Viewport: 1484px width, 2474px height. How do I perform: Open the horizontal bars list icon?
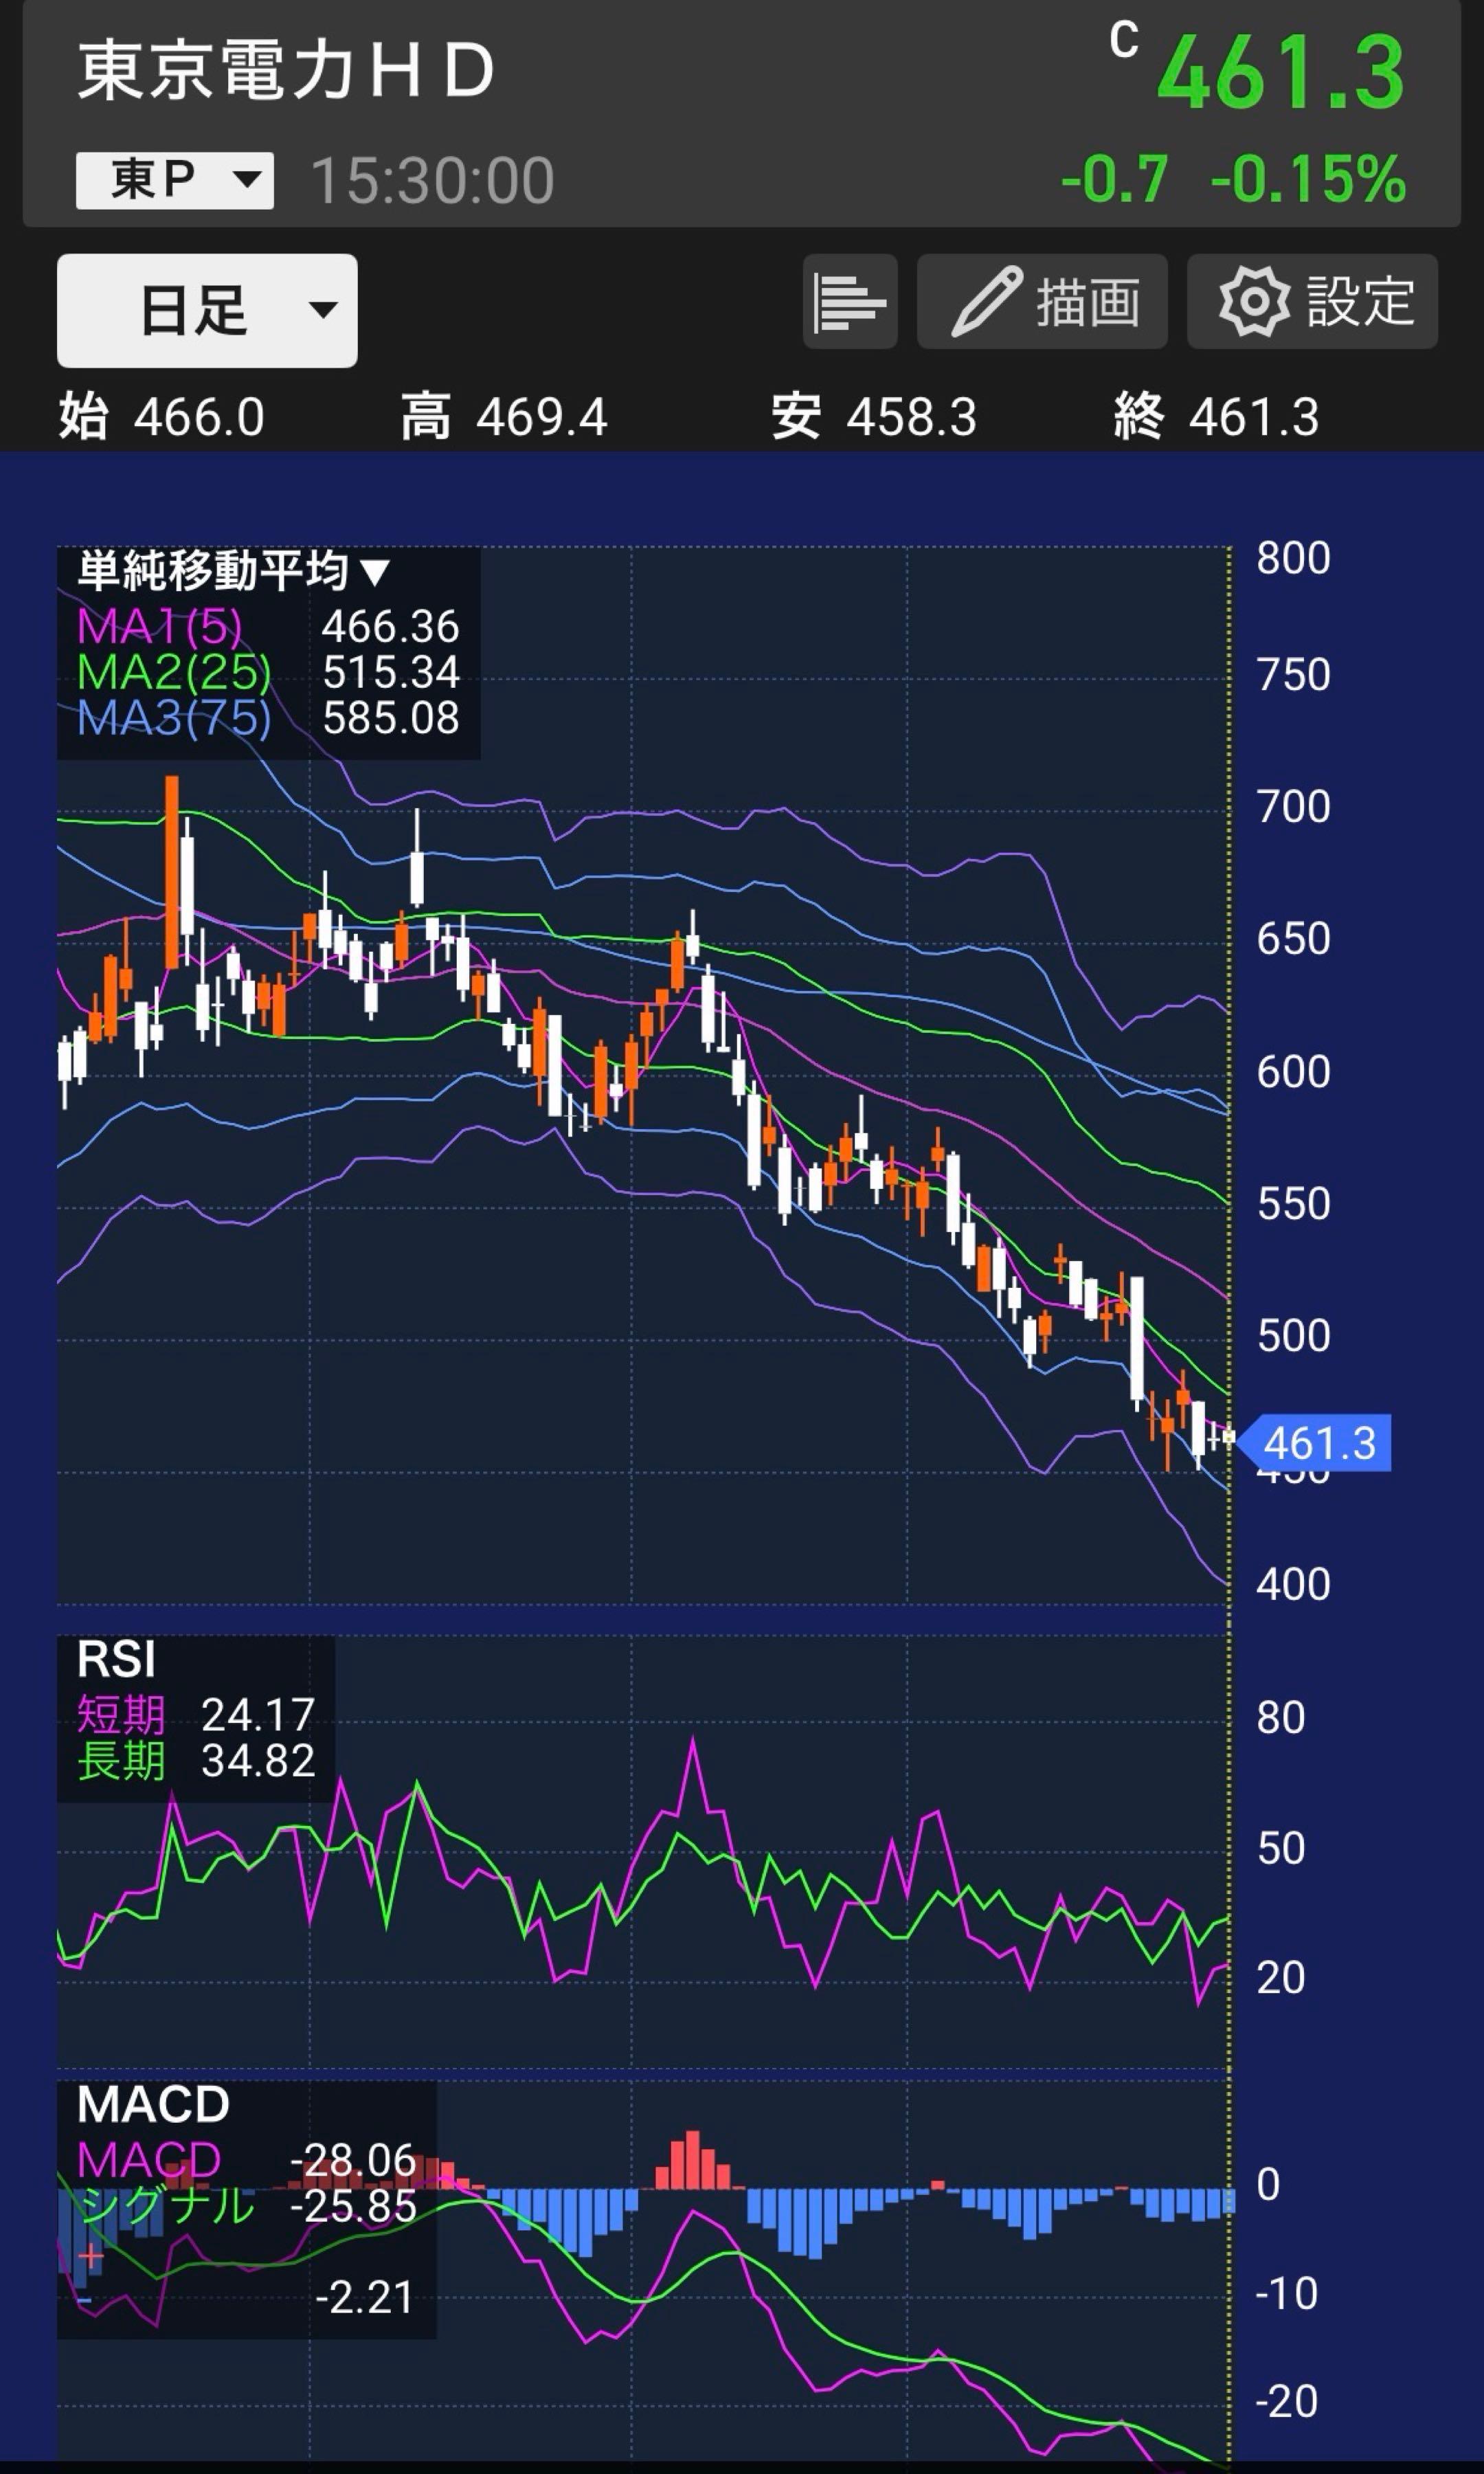pyautogui.click(x=849, y=301)
